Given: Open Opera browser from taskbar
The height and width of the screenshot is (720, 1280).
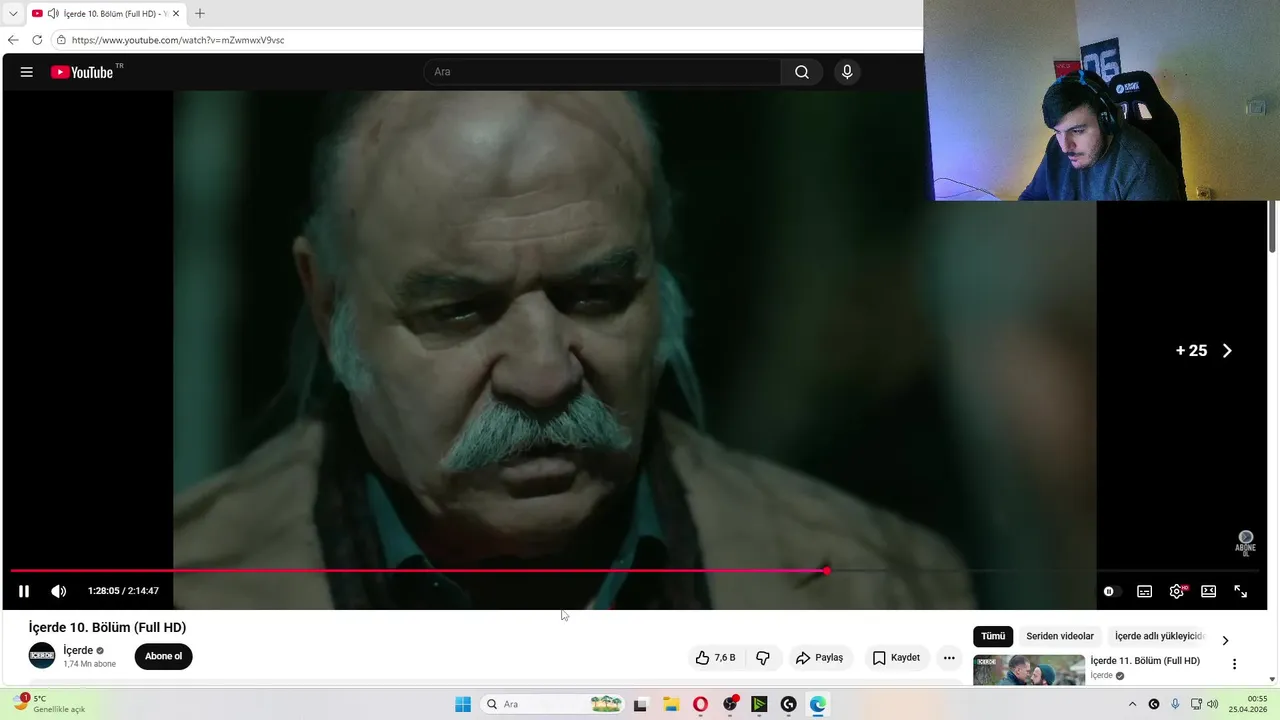Looking at the screenshot, I should click(700, 704).
